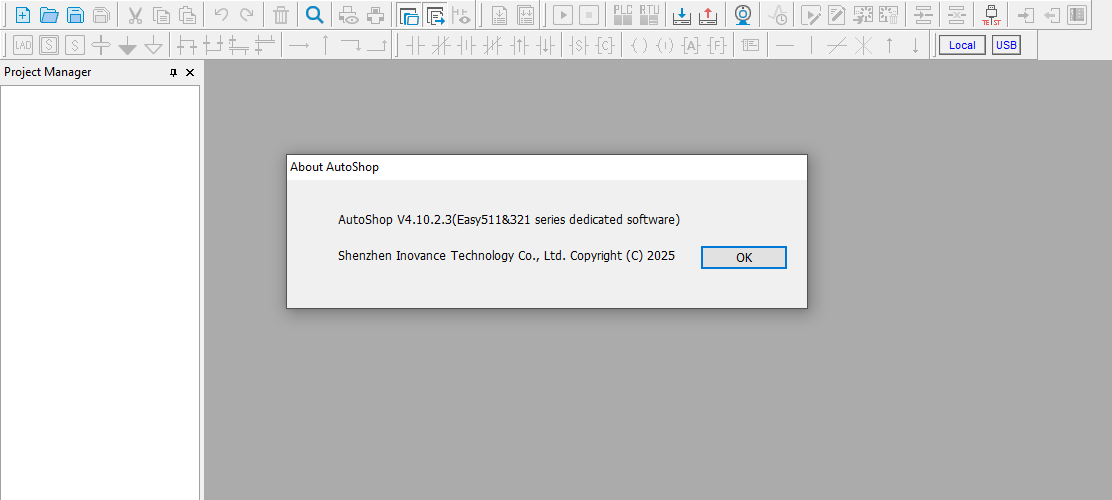Insert the [F] function block
Image resolution: width=1112 pixels, height=500 pixels.
click(x=718, y=45)
